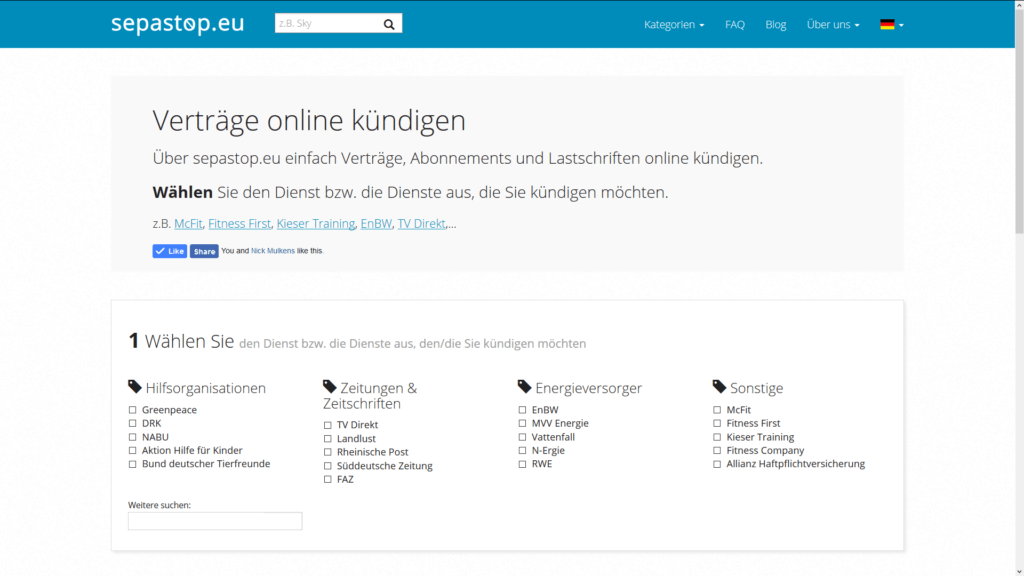Check the Greenpeace checkbox

[133, 410]
